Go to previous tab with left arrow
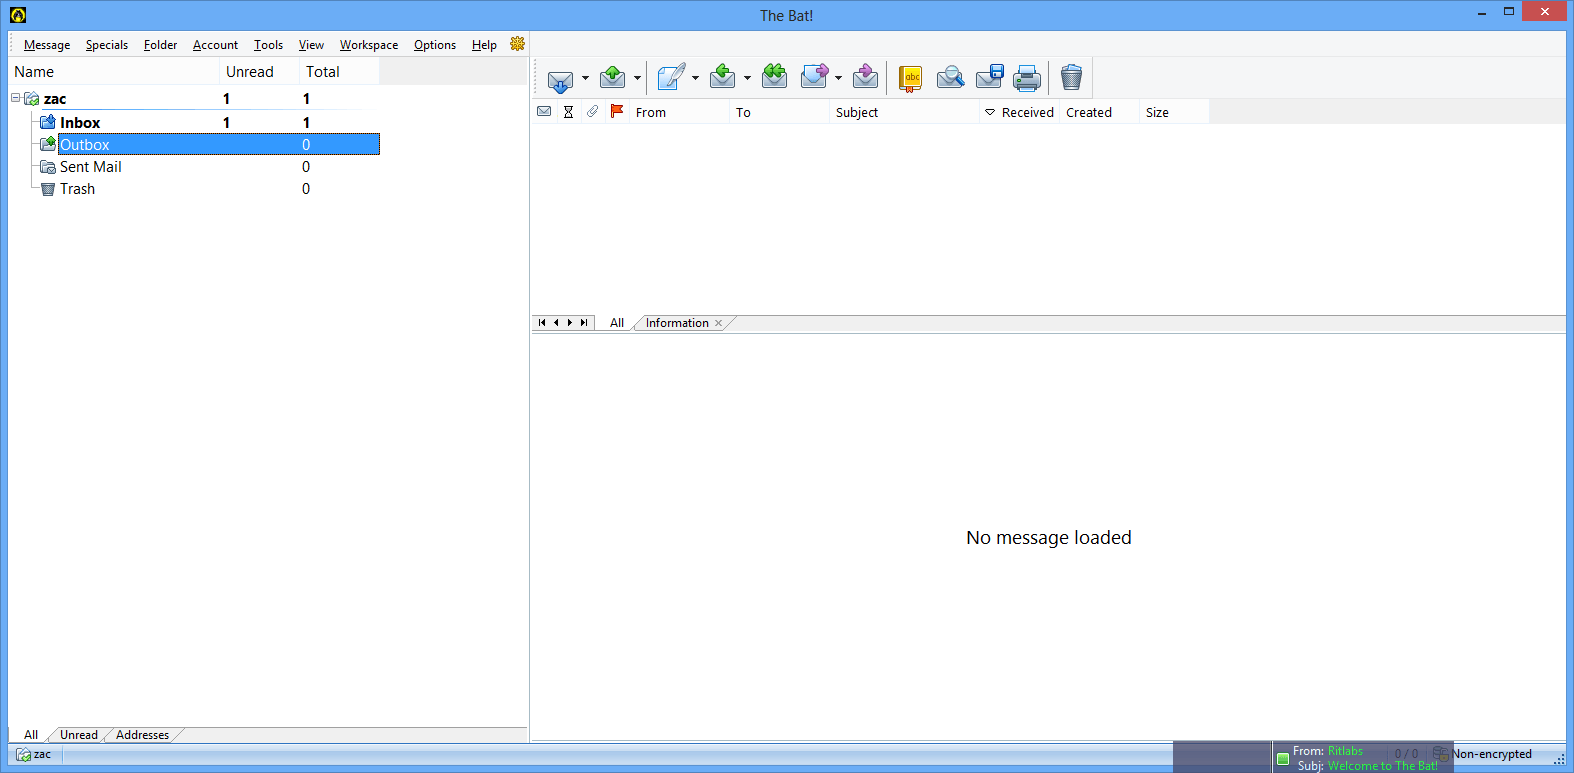 (x=556, y=323)
